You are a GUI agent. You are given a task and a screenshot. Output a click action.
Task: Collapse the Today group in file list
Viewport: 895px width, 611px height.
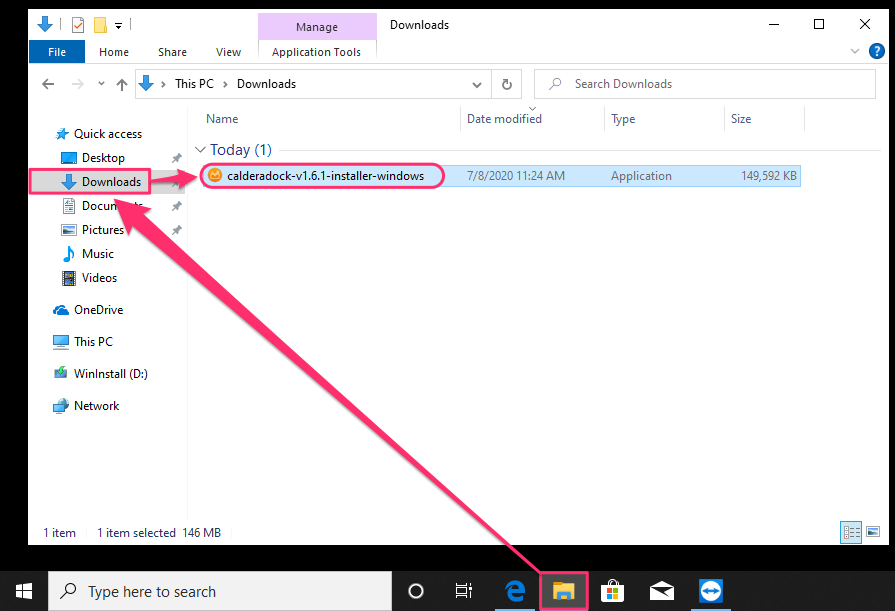coord(200,148)
